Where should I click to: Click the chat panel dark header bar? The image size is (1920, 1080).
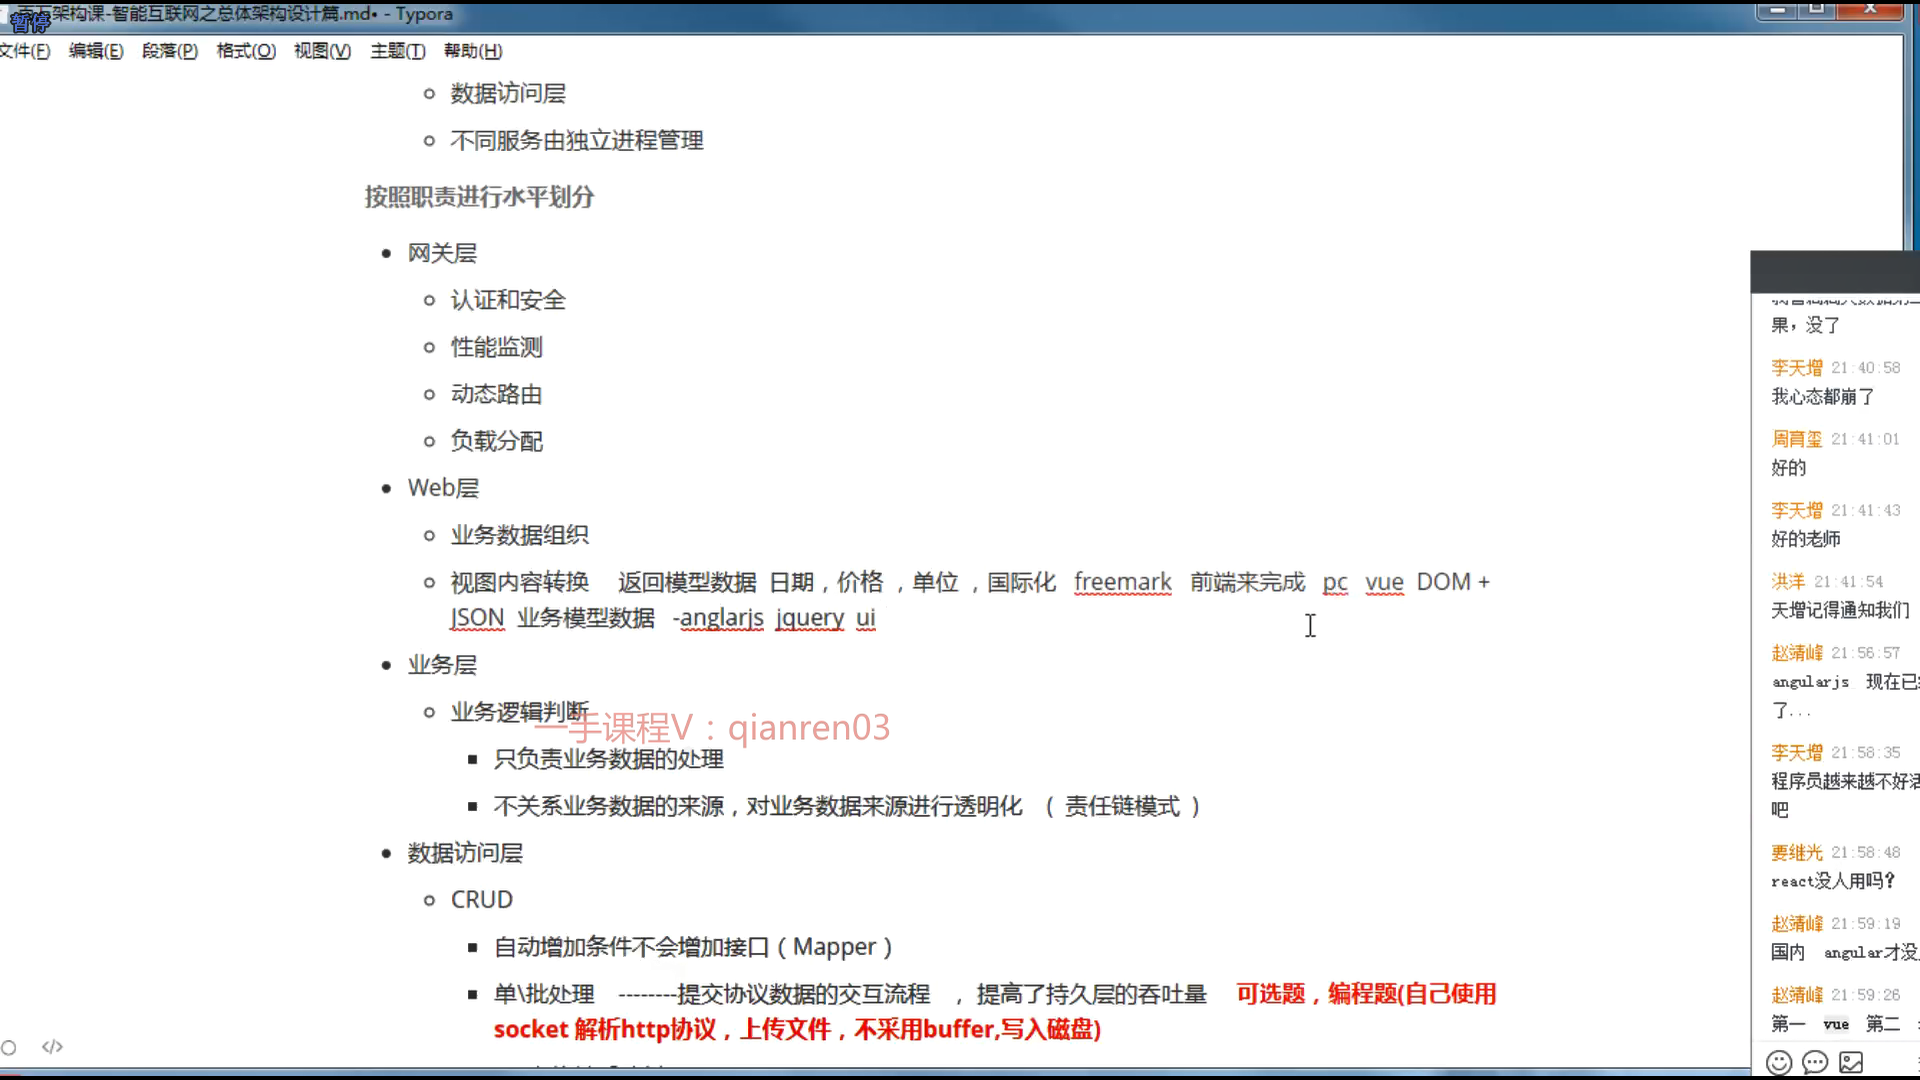click(x=1835, y=272)
